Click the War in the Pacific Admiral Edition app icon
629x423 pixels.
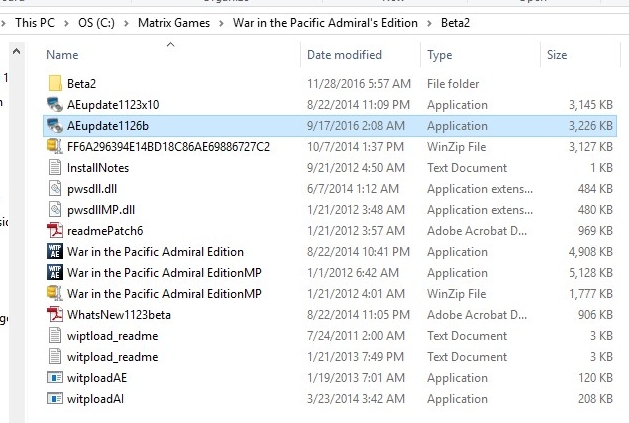55,252
